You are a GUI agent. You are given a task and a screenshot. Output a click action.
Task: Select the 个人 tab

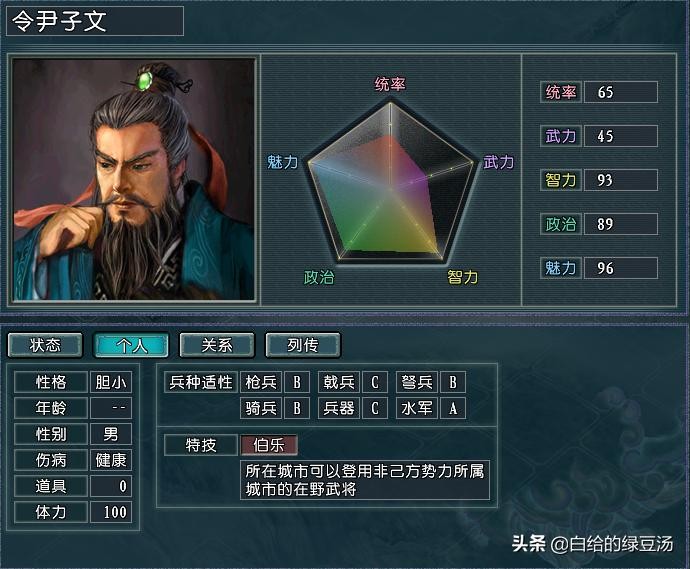131,345
